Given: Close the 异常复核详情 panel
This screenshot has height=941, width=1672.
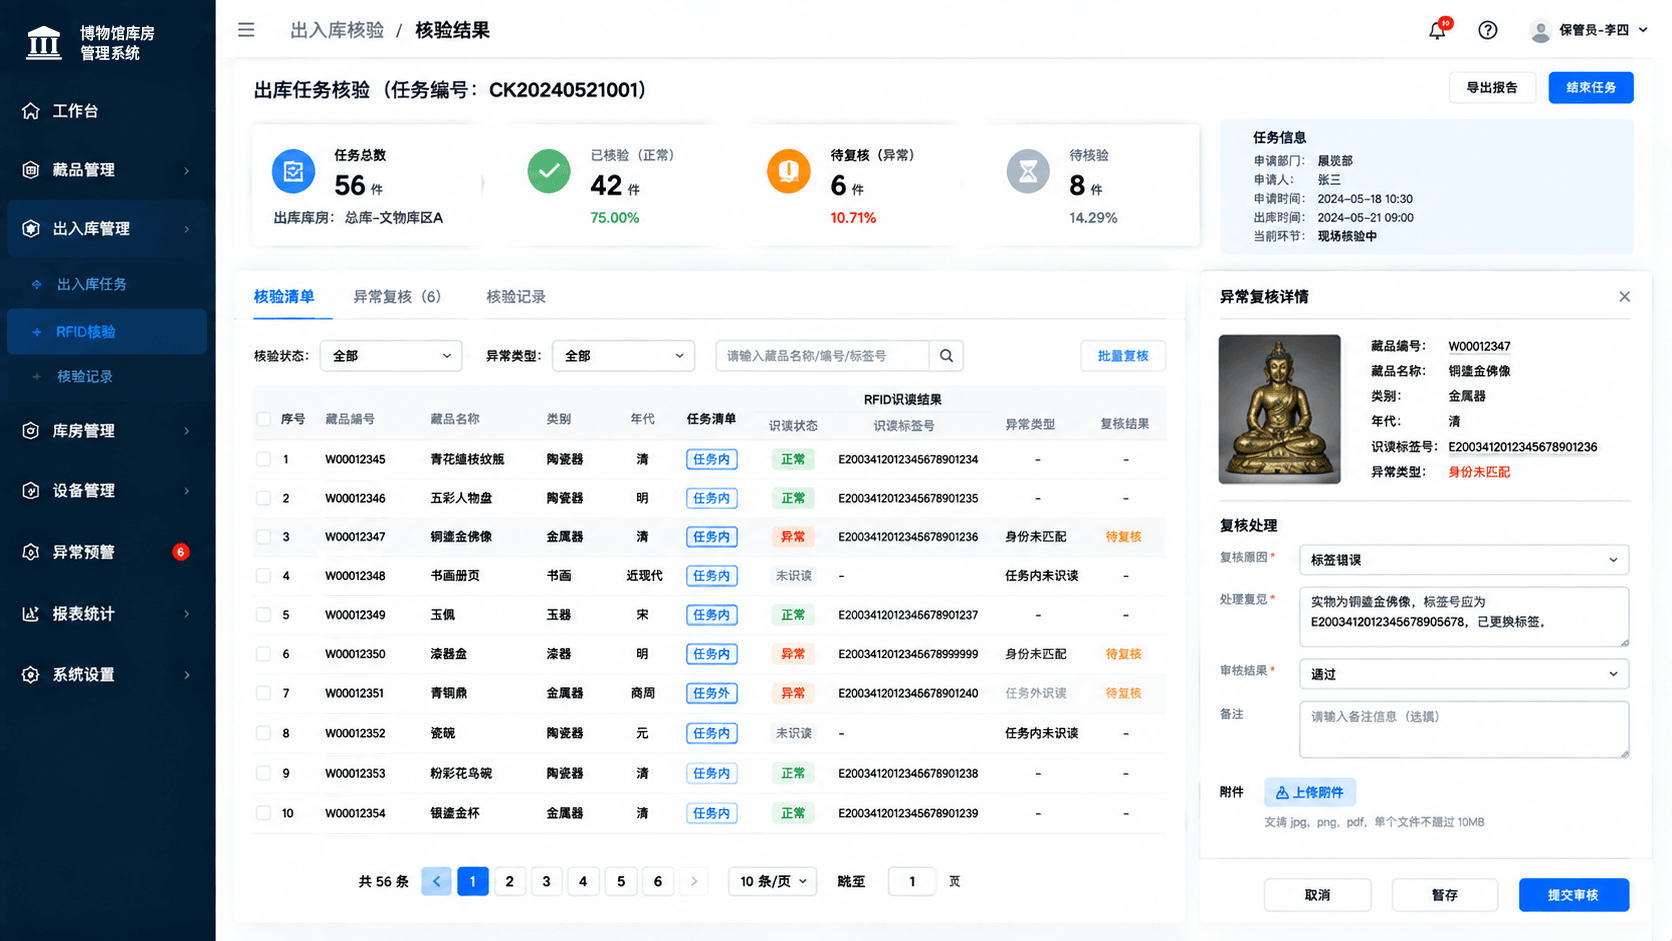Looking at the screenshot, I should click(x=1624, y=297).
